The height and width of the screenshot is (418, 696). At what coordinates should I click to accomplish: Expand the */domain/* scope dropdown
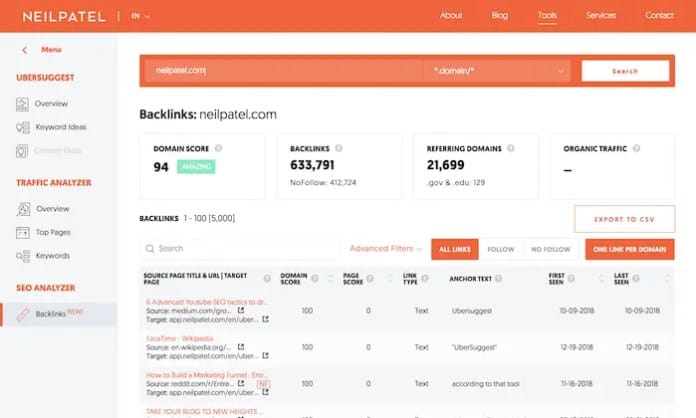pyautogui.click(x=496, y=71)
